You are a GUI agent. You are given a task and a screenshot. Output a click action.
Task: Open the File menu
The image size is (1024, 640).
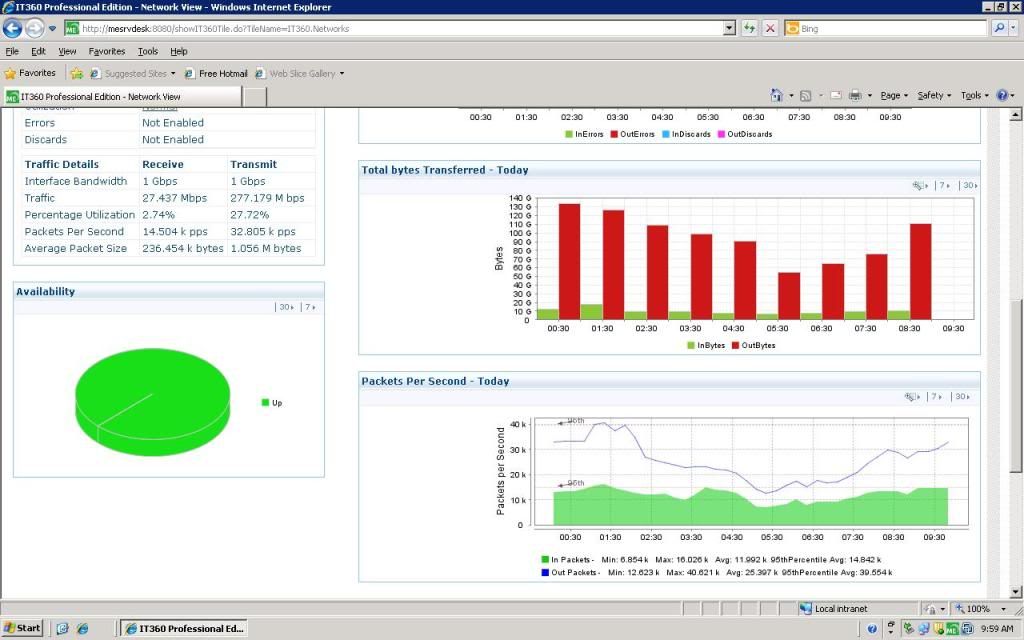click(x=12, y=51)
